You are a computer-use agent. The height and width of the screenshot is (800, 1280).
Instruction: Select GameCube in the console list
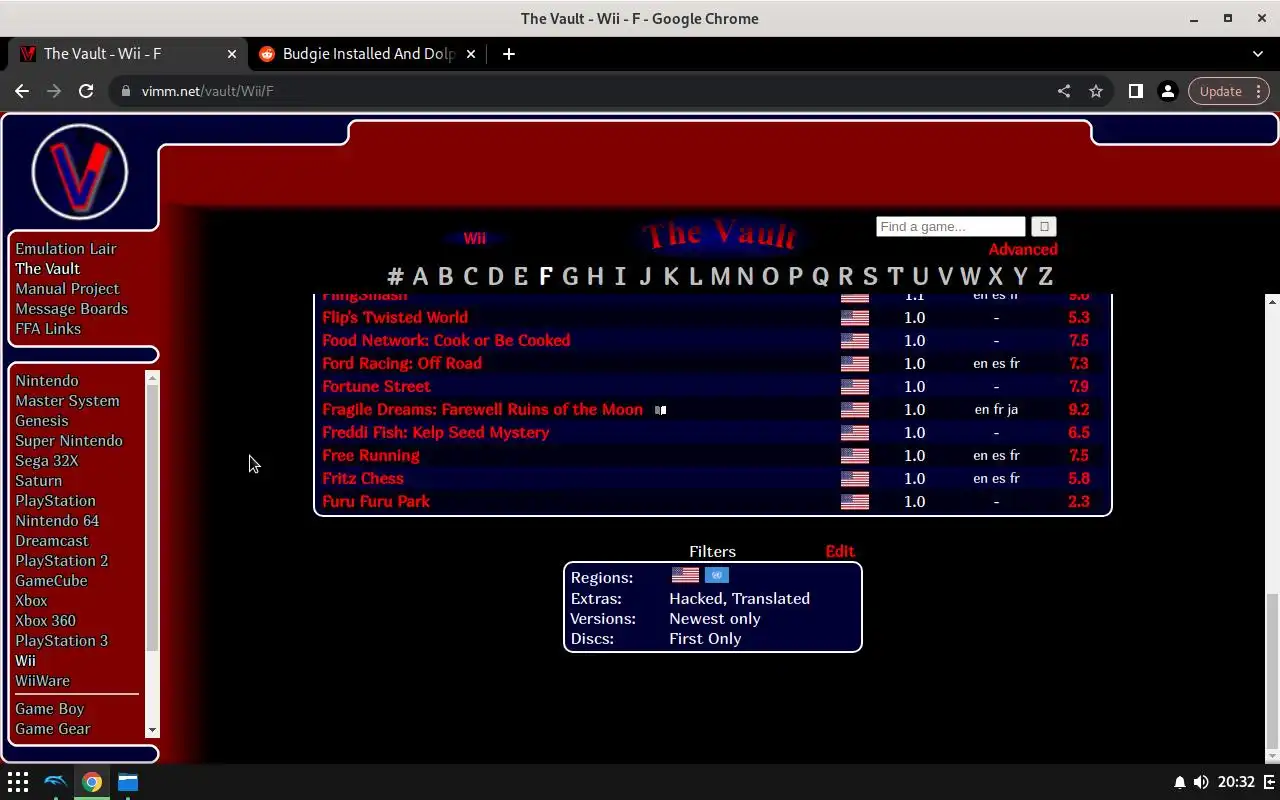51,581
